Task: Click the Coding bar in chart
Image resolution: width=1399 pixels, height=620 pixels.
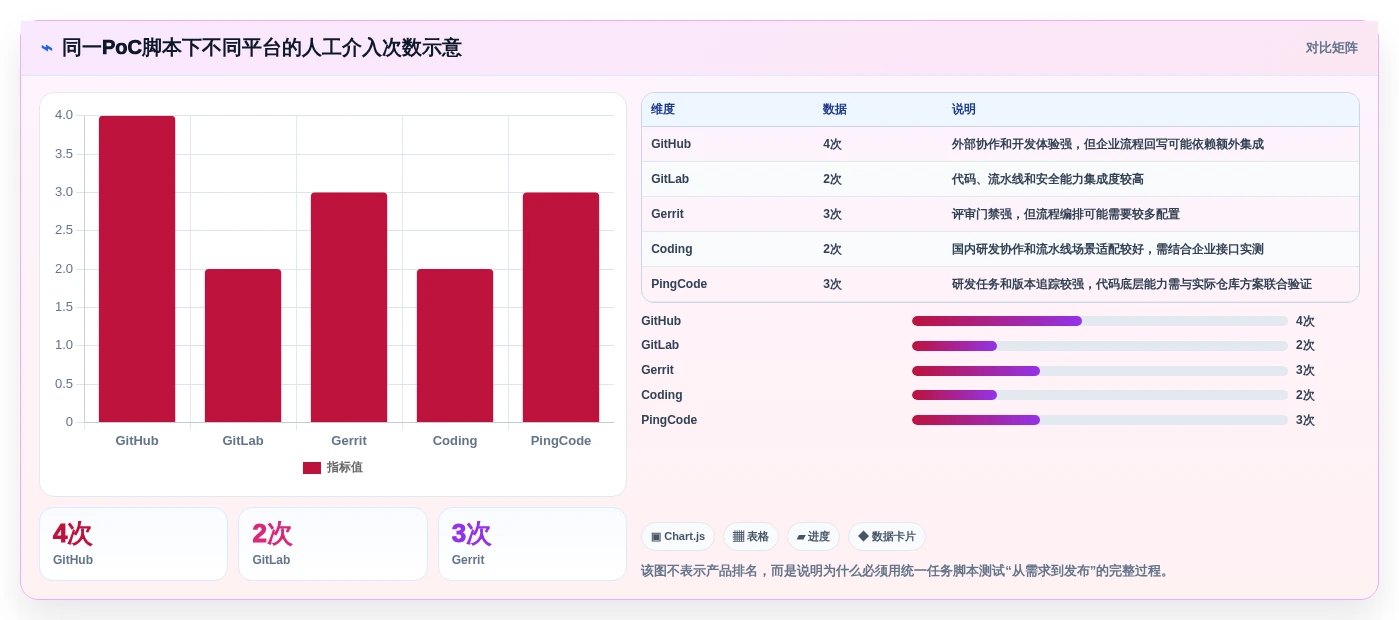Action: tap(455, 346)
